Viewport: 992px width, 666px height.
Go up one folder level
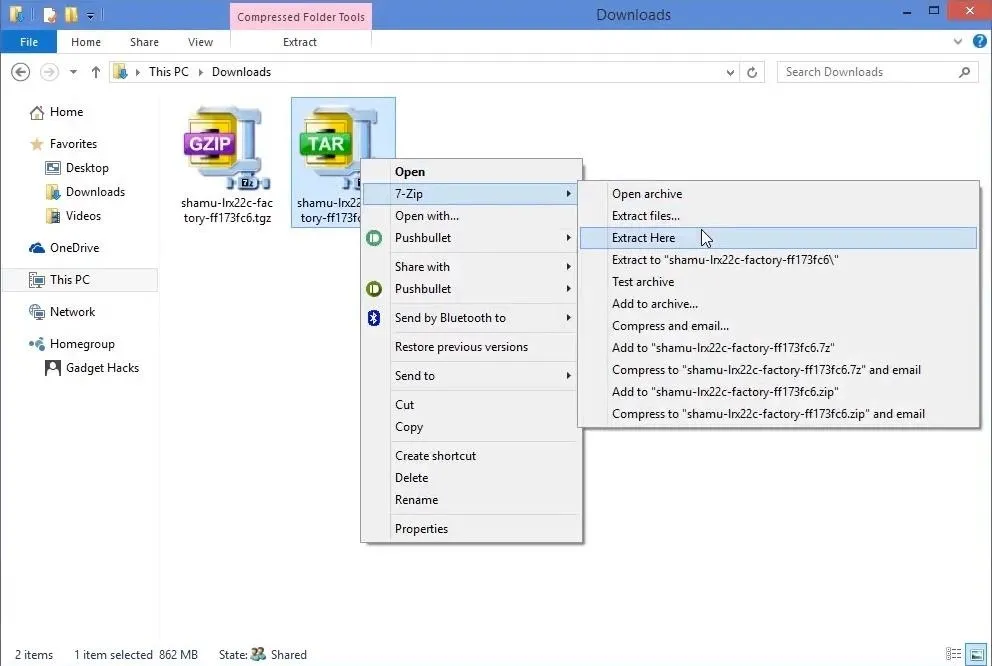[96, 72]
